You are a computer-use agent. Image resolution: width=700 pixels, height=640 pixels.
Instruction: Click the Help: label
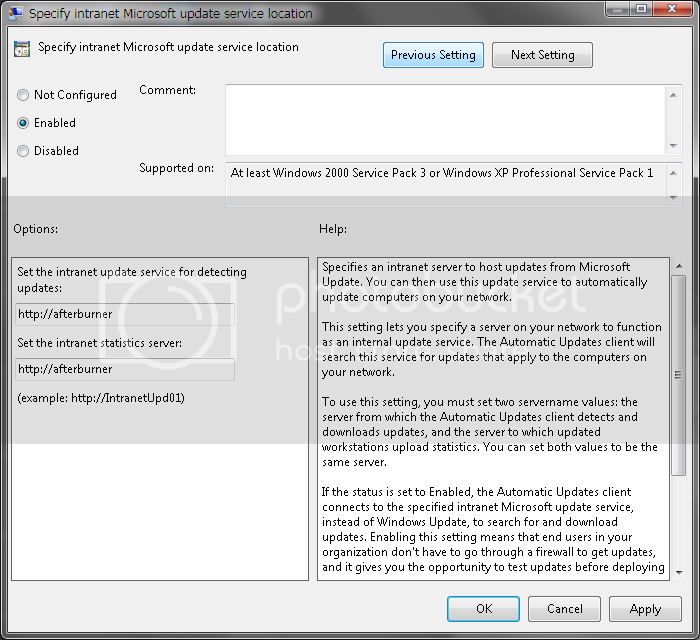tap(333, 229)
